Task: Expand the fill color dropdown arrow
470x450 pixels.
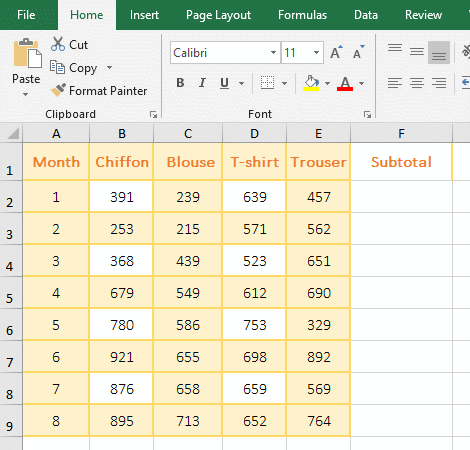Action: (x=327, y=83)
